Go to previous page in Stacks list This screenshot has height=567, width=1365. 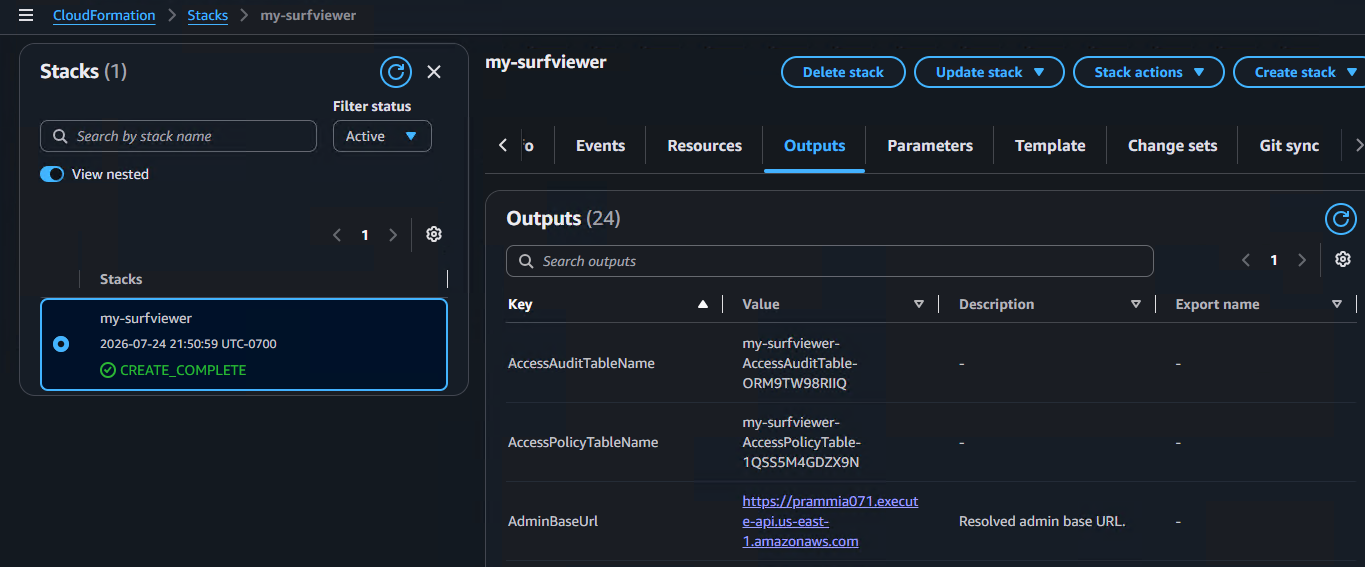pyautogui.click(x=337, y=235)
